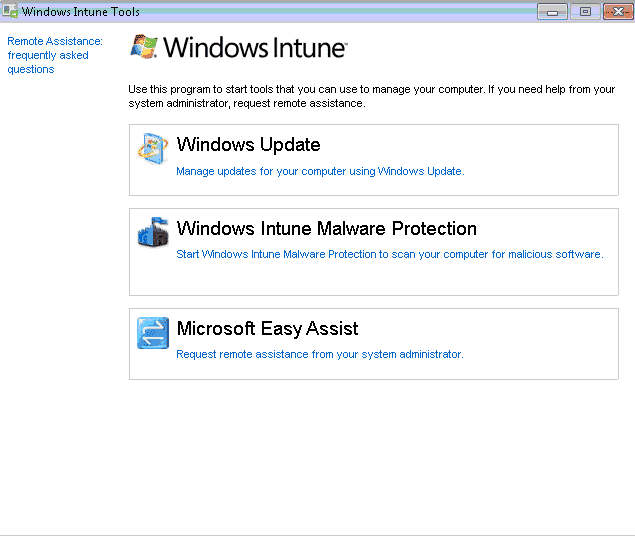The image size is (635, 536).
Task: Open Manage updates using Windows Update link
Action: pos(320,171)
